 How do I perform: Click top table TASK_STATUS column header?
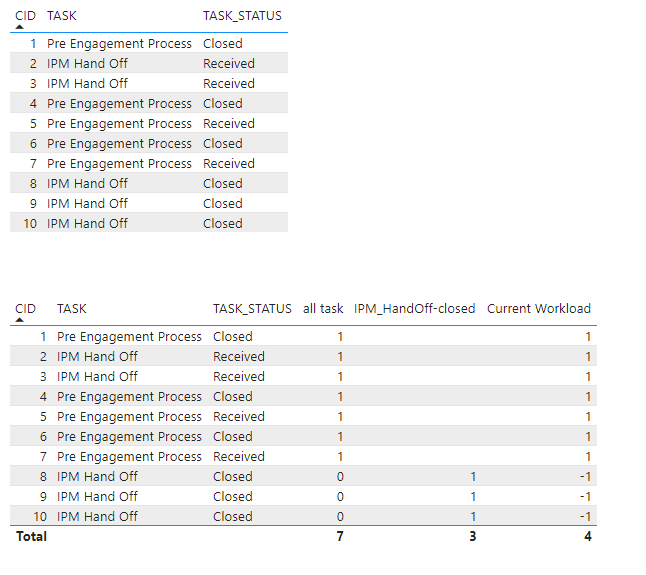pos(242,16)
